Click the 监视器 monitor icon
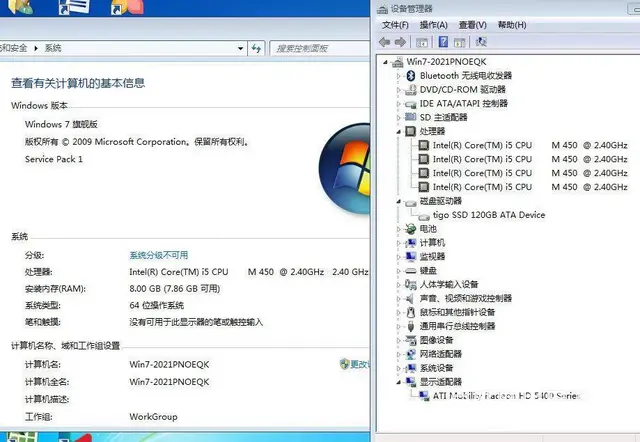 411,256
